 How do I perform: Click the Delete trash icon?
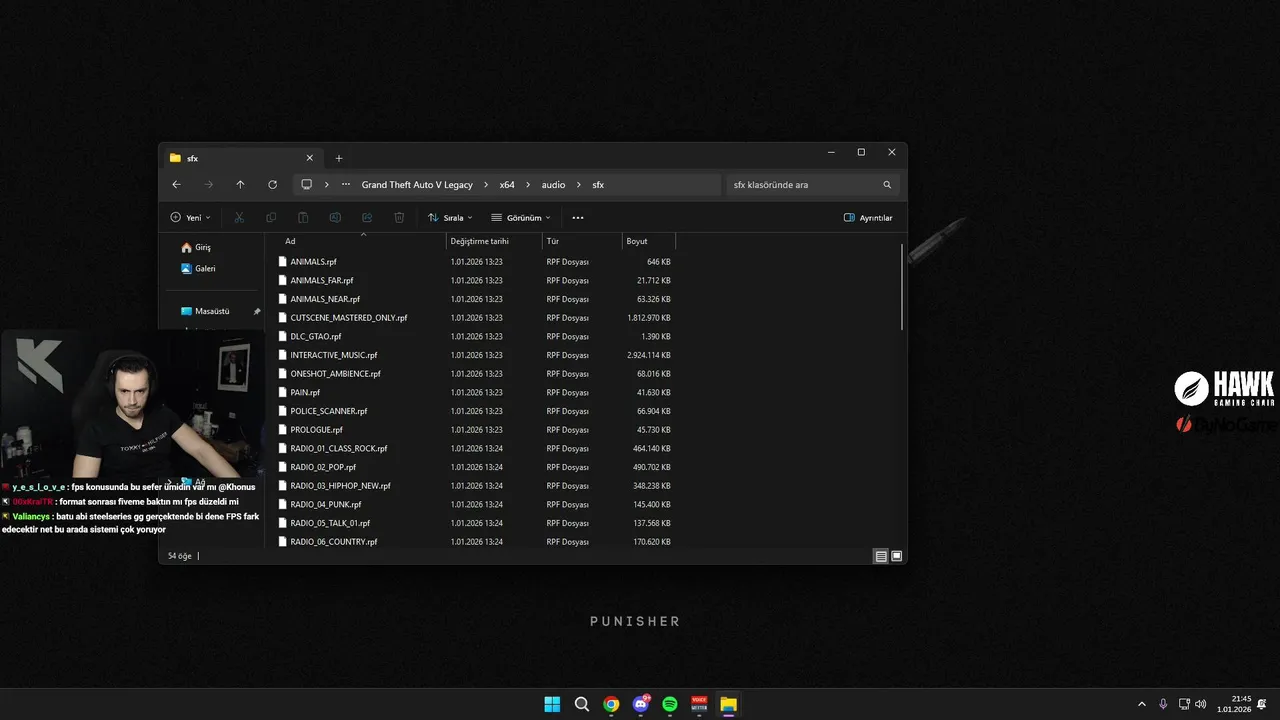pos(399,217)
